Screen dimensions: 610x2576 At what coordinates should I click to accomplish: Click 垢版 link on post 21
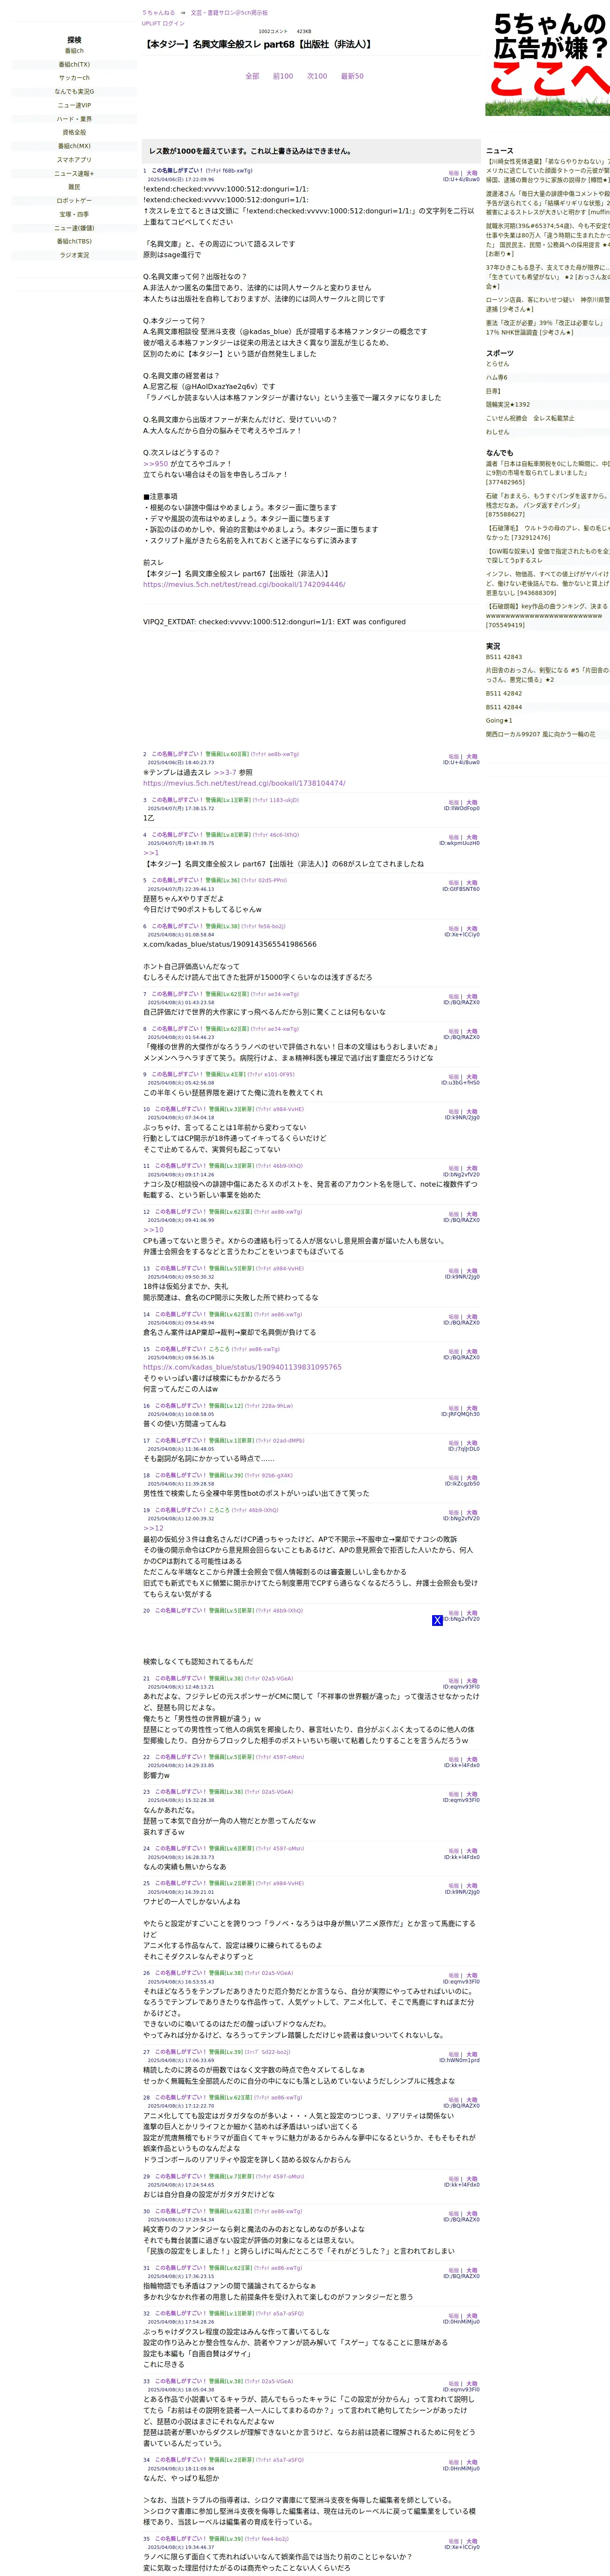(x=454, y=1681)
